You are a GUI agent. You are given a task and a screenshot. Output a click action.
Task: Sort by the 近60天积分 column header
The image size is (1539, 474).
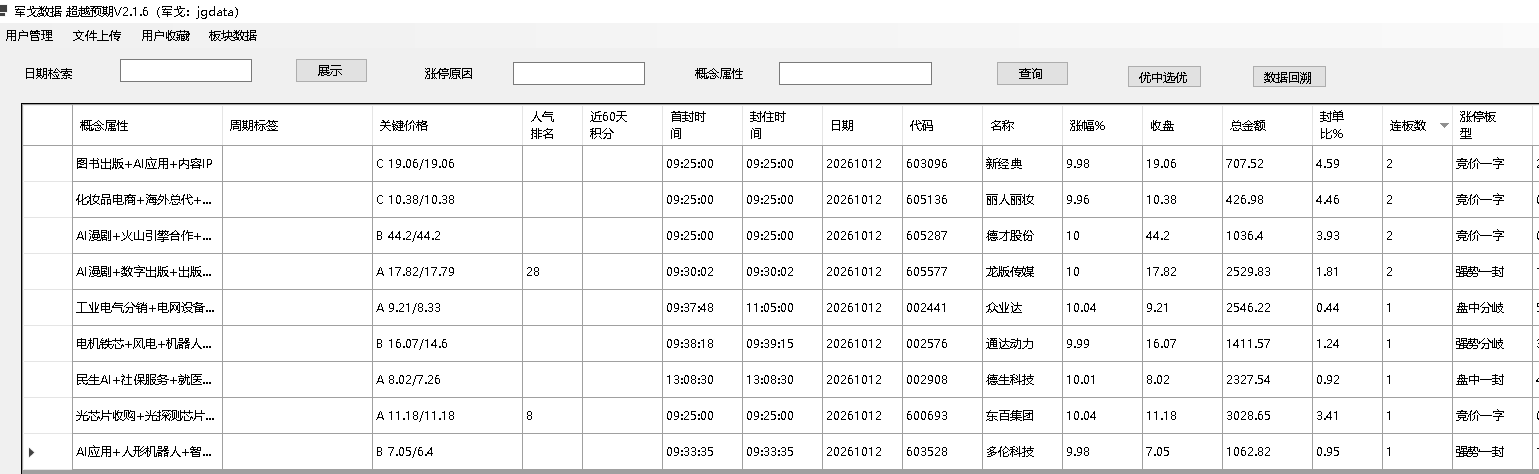[x=622, y=126]
